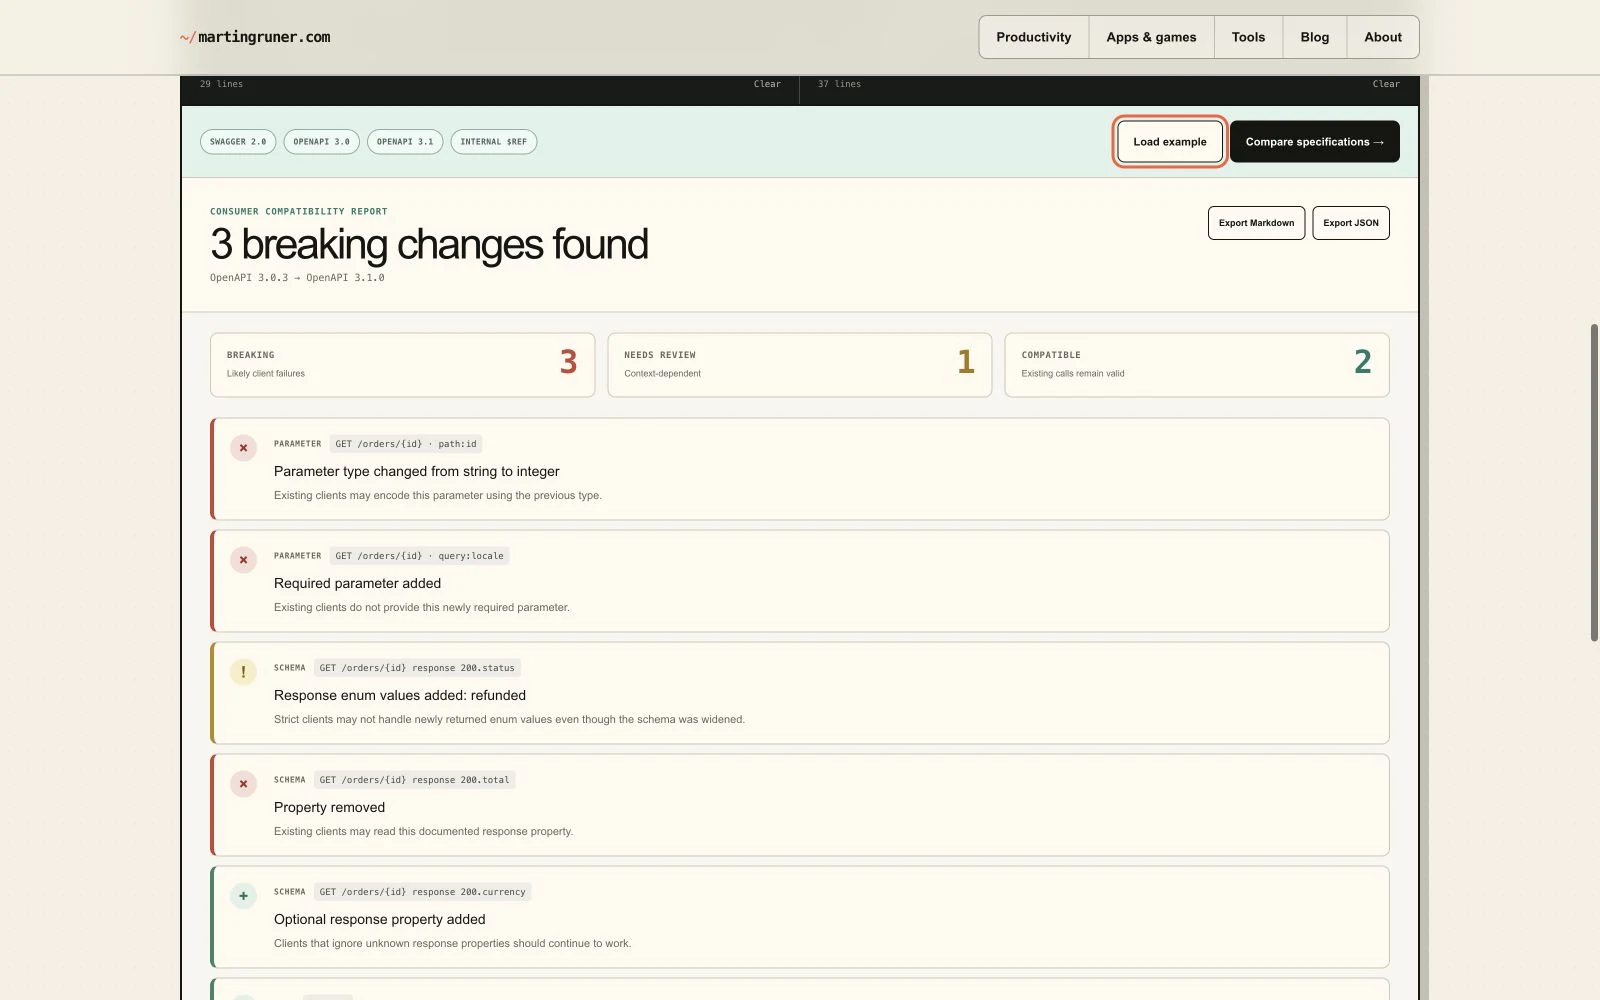Export report as Markdown
The image size is (1600, 1000).
pyautogui.click(x=1256, y=223)
